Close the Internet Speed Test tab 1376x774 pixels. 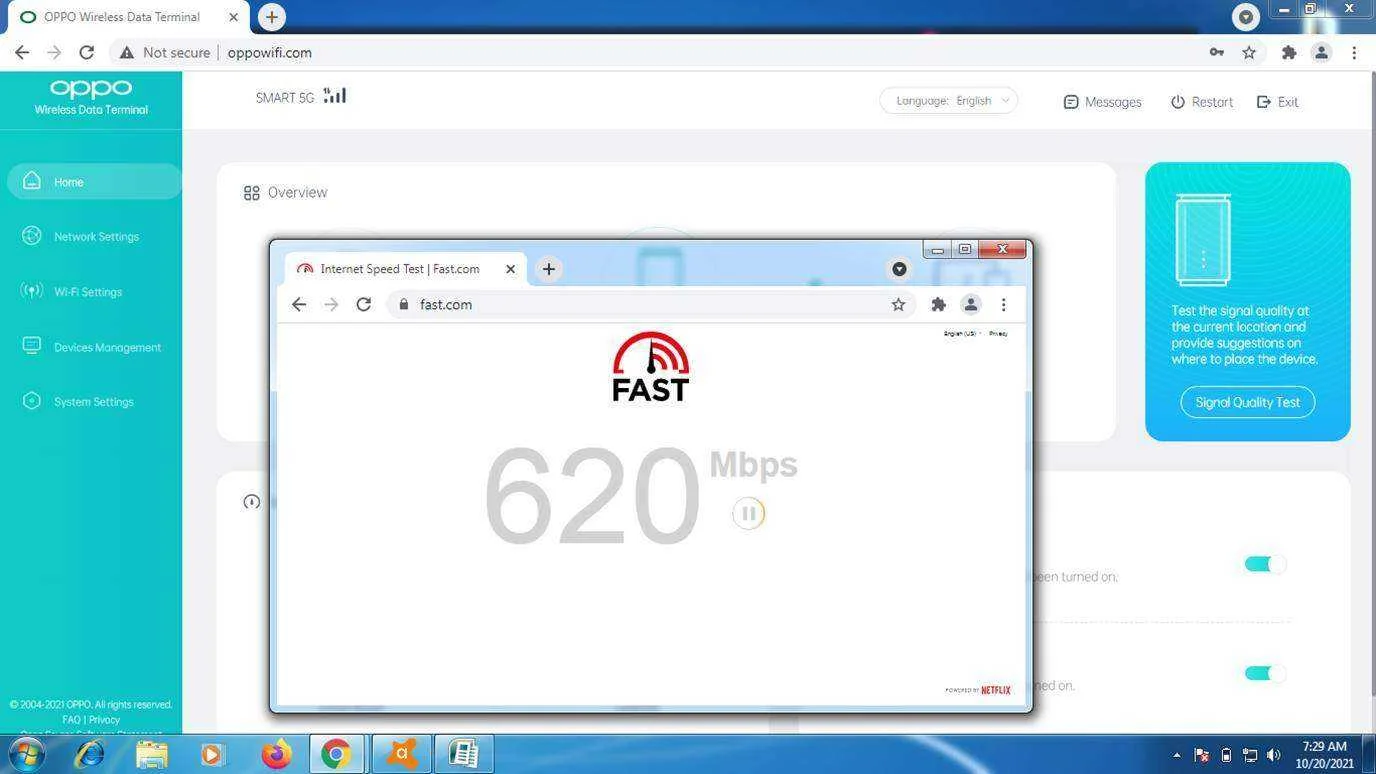(x=510, y=268)
